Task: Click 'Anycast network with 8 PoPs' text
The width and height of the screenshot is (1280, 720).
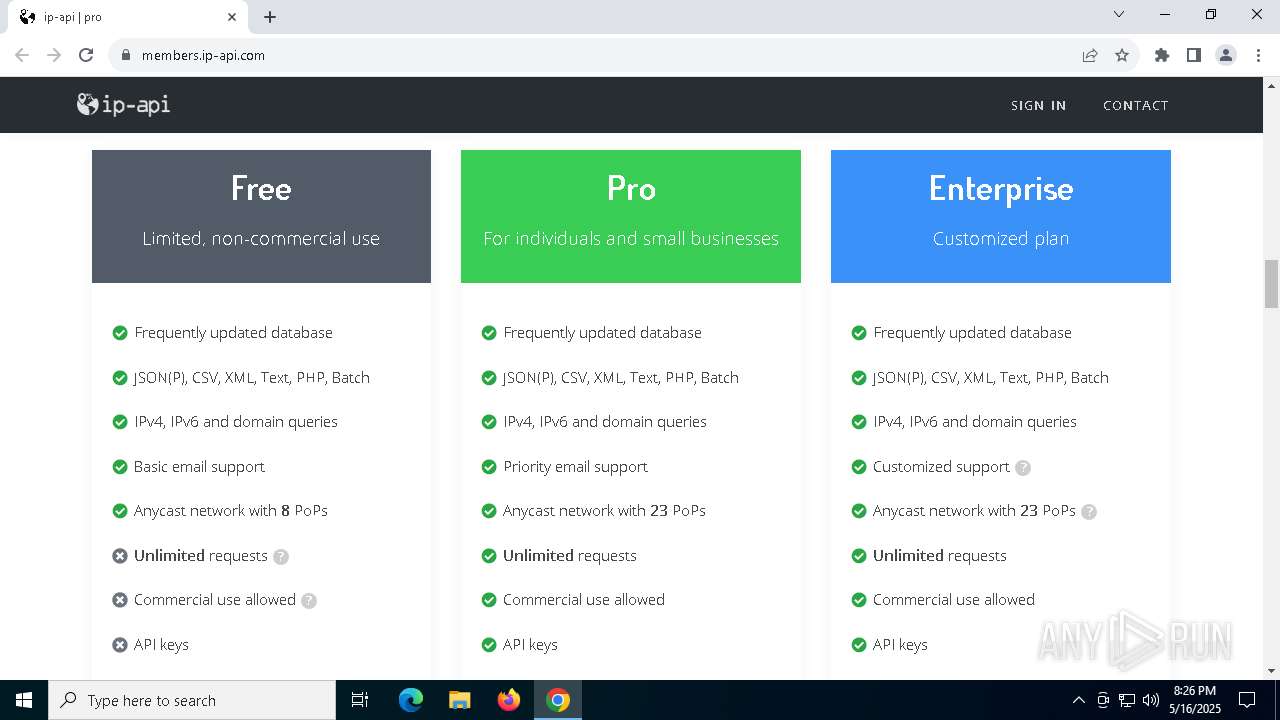Action: pos(231,511)
